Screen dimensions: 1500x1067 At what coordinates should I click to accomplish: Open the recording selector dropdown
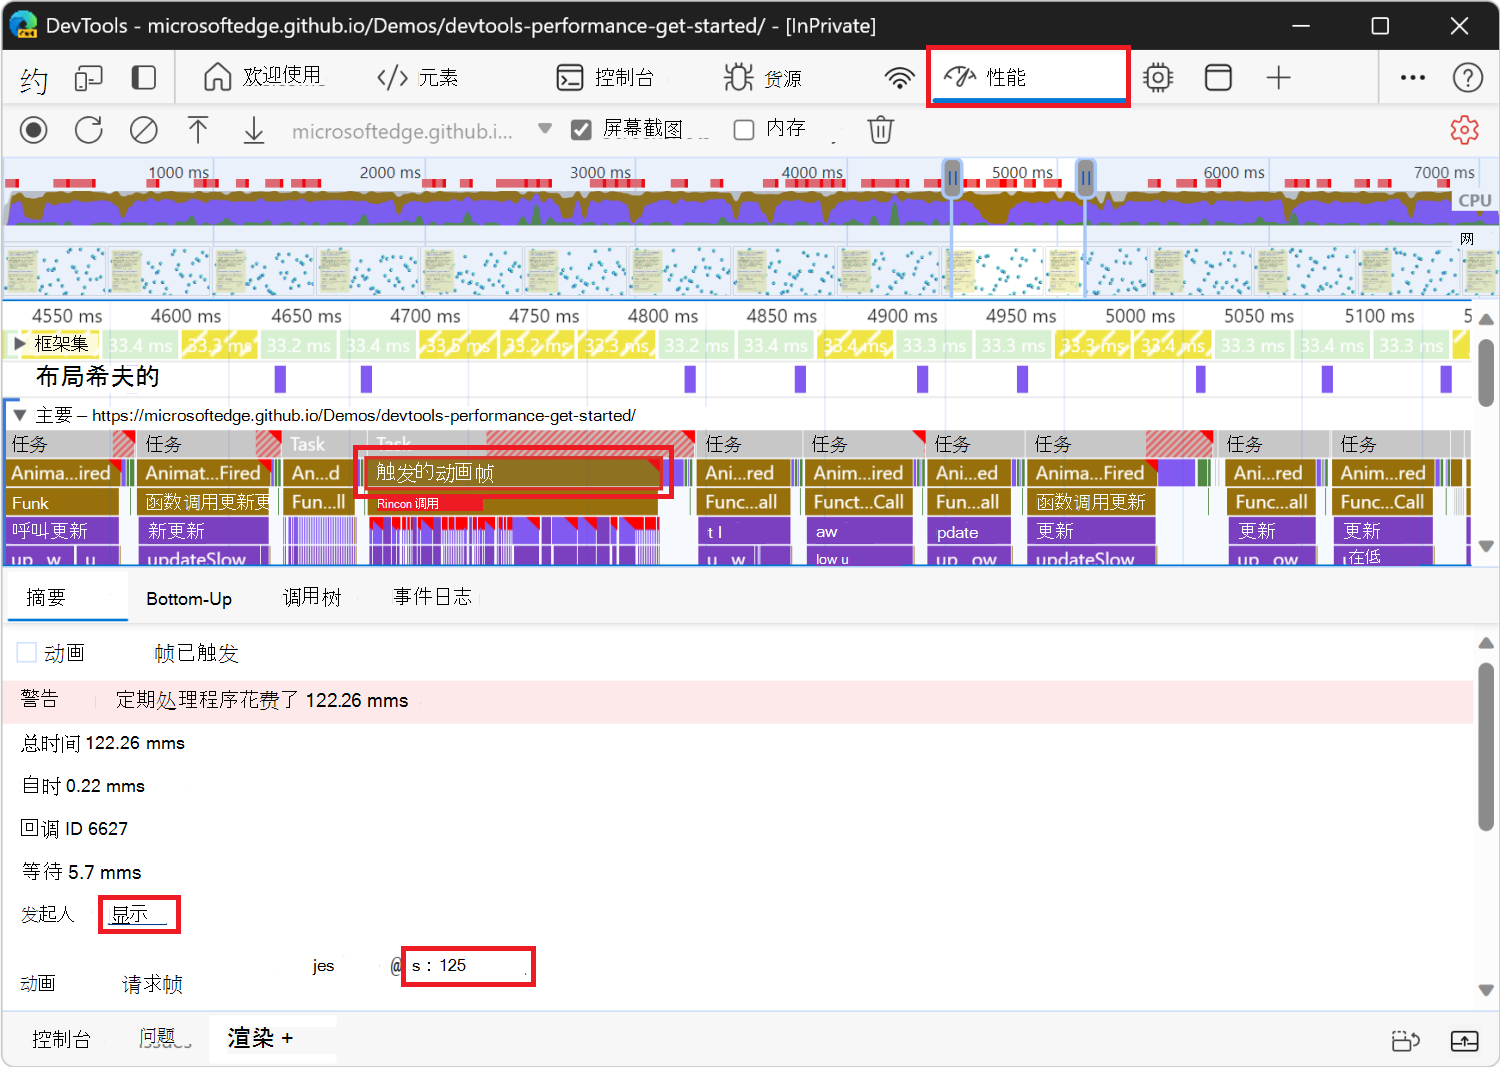422,130
